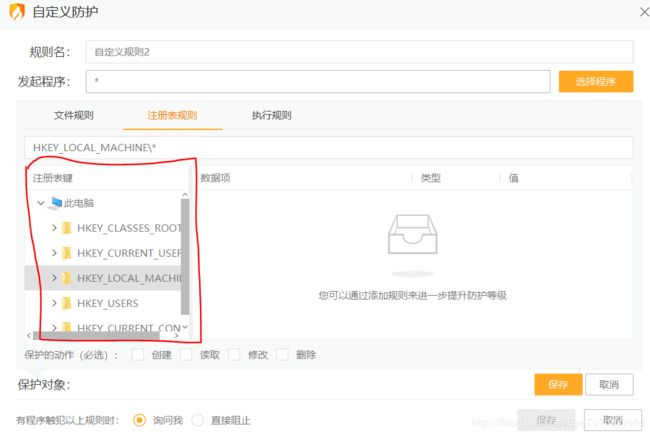Expand the HKEY_USERS node
This screenshot has width=650, height=435.
coord(54,303)
